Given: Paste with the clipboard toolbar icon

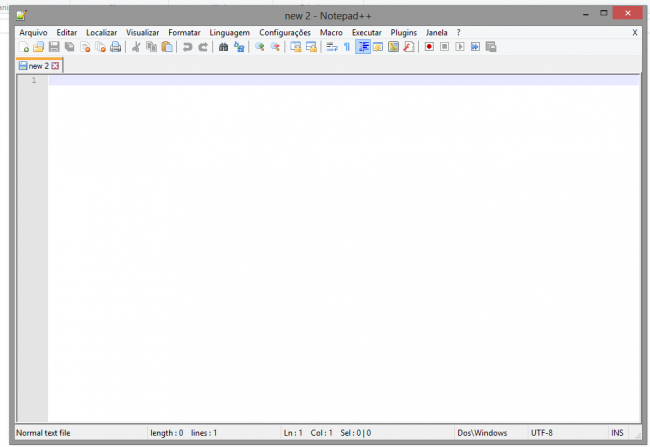Looking at the screenshot, I should [x=167, y=47].
